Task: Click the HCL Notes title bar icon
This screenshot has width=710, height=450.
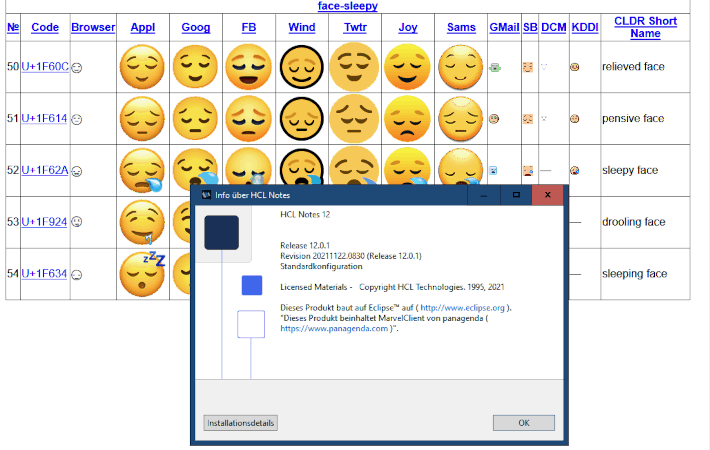Action: point(206,195)
